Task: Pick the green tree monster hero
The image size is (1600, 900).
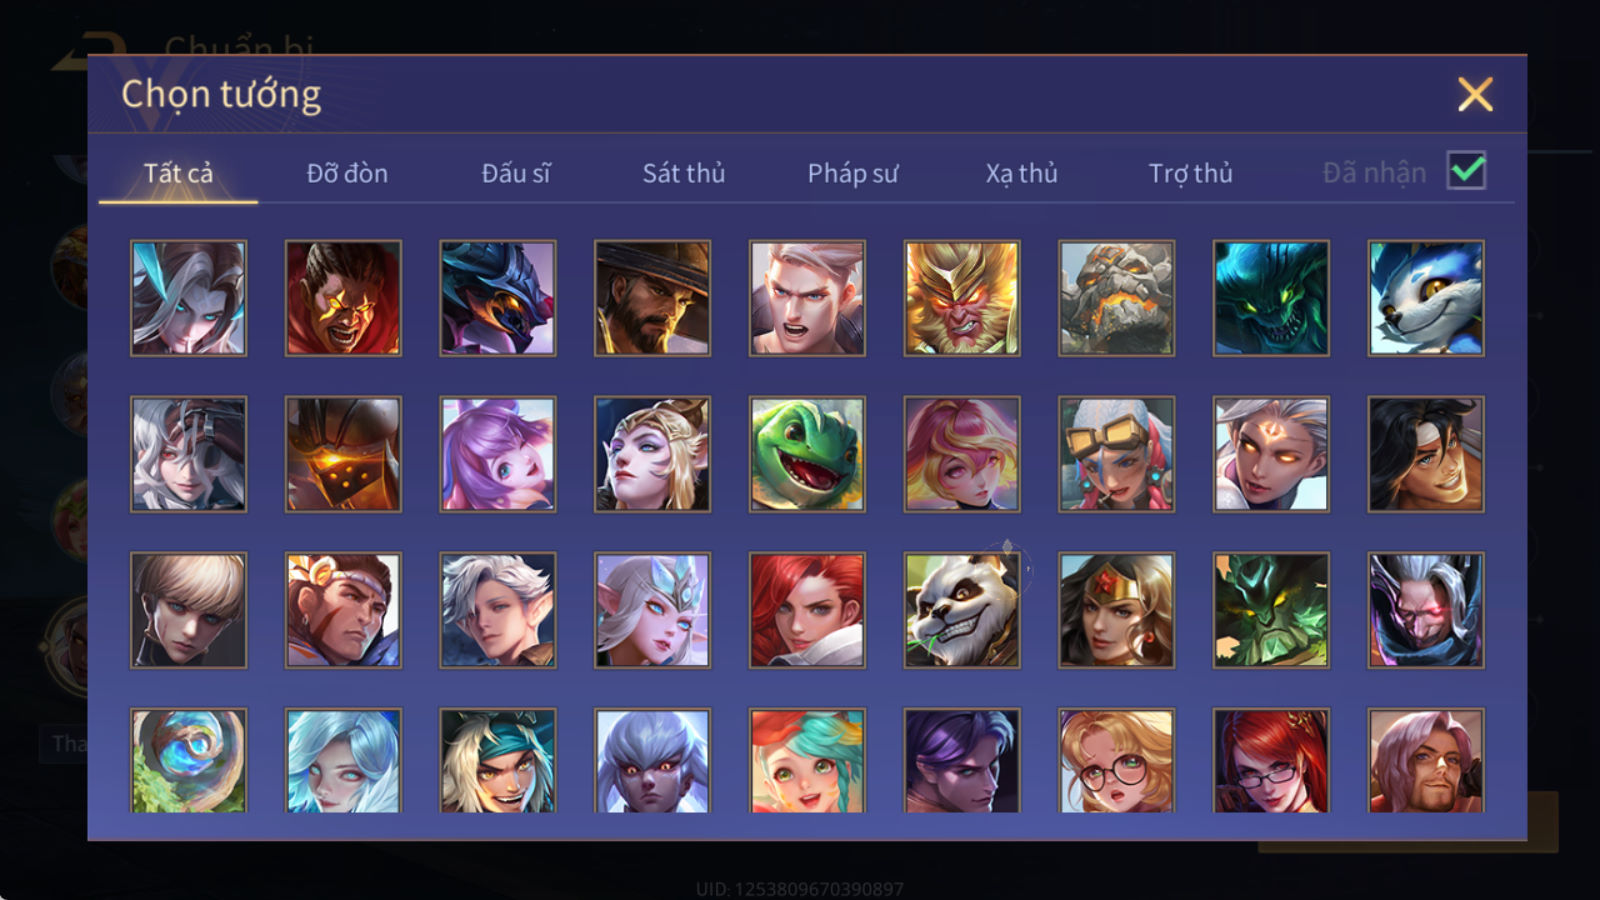Action: point(1271,610)
